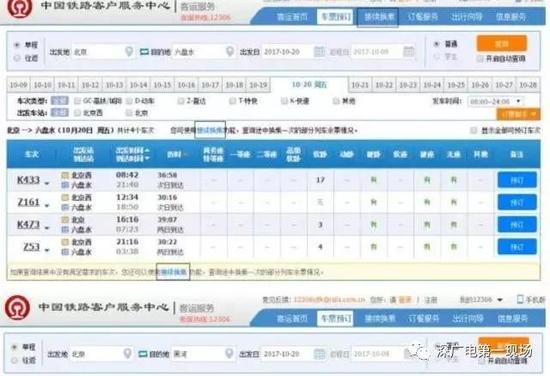
Task: Open 订餐服务 tab in upper navigation
Action: 422,16
